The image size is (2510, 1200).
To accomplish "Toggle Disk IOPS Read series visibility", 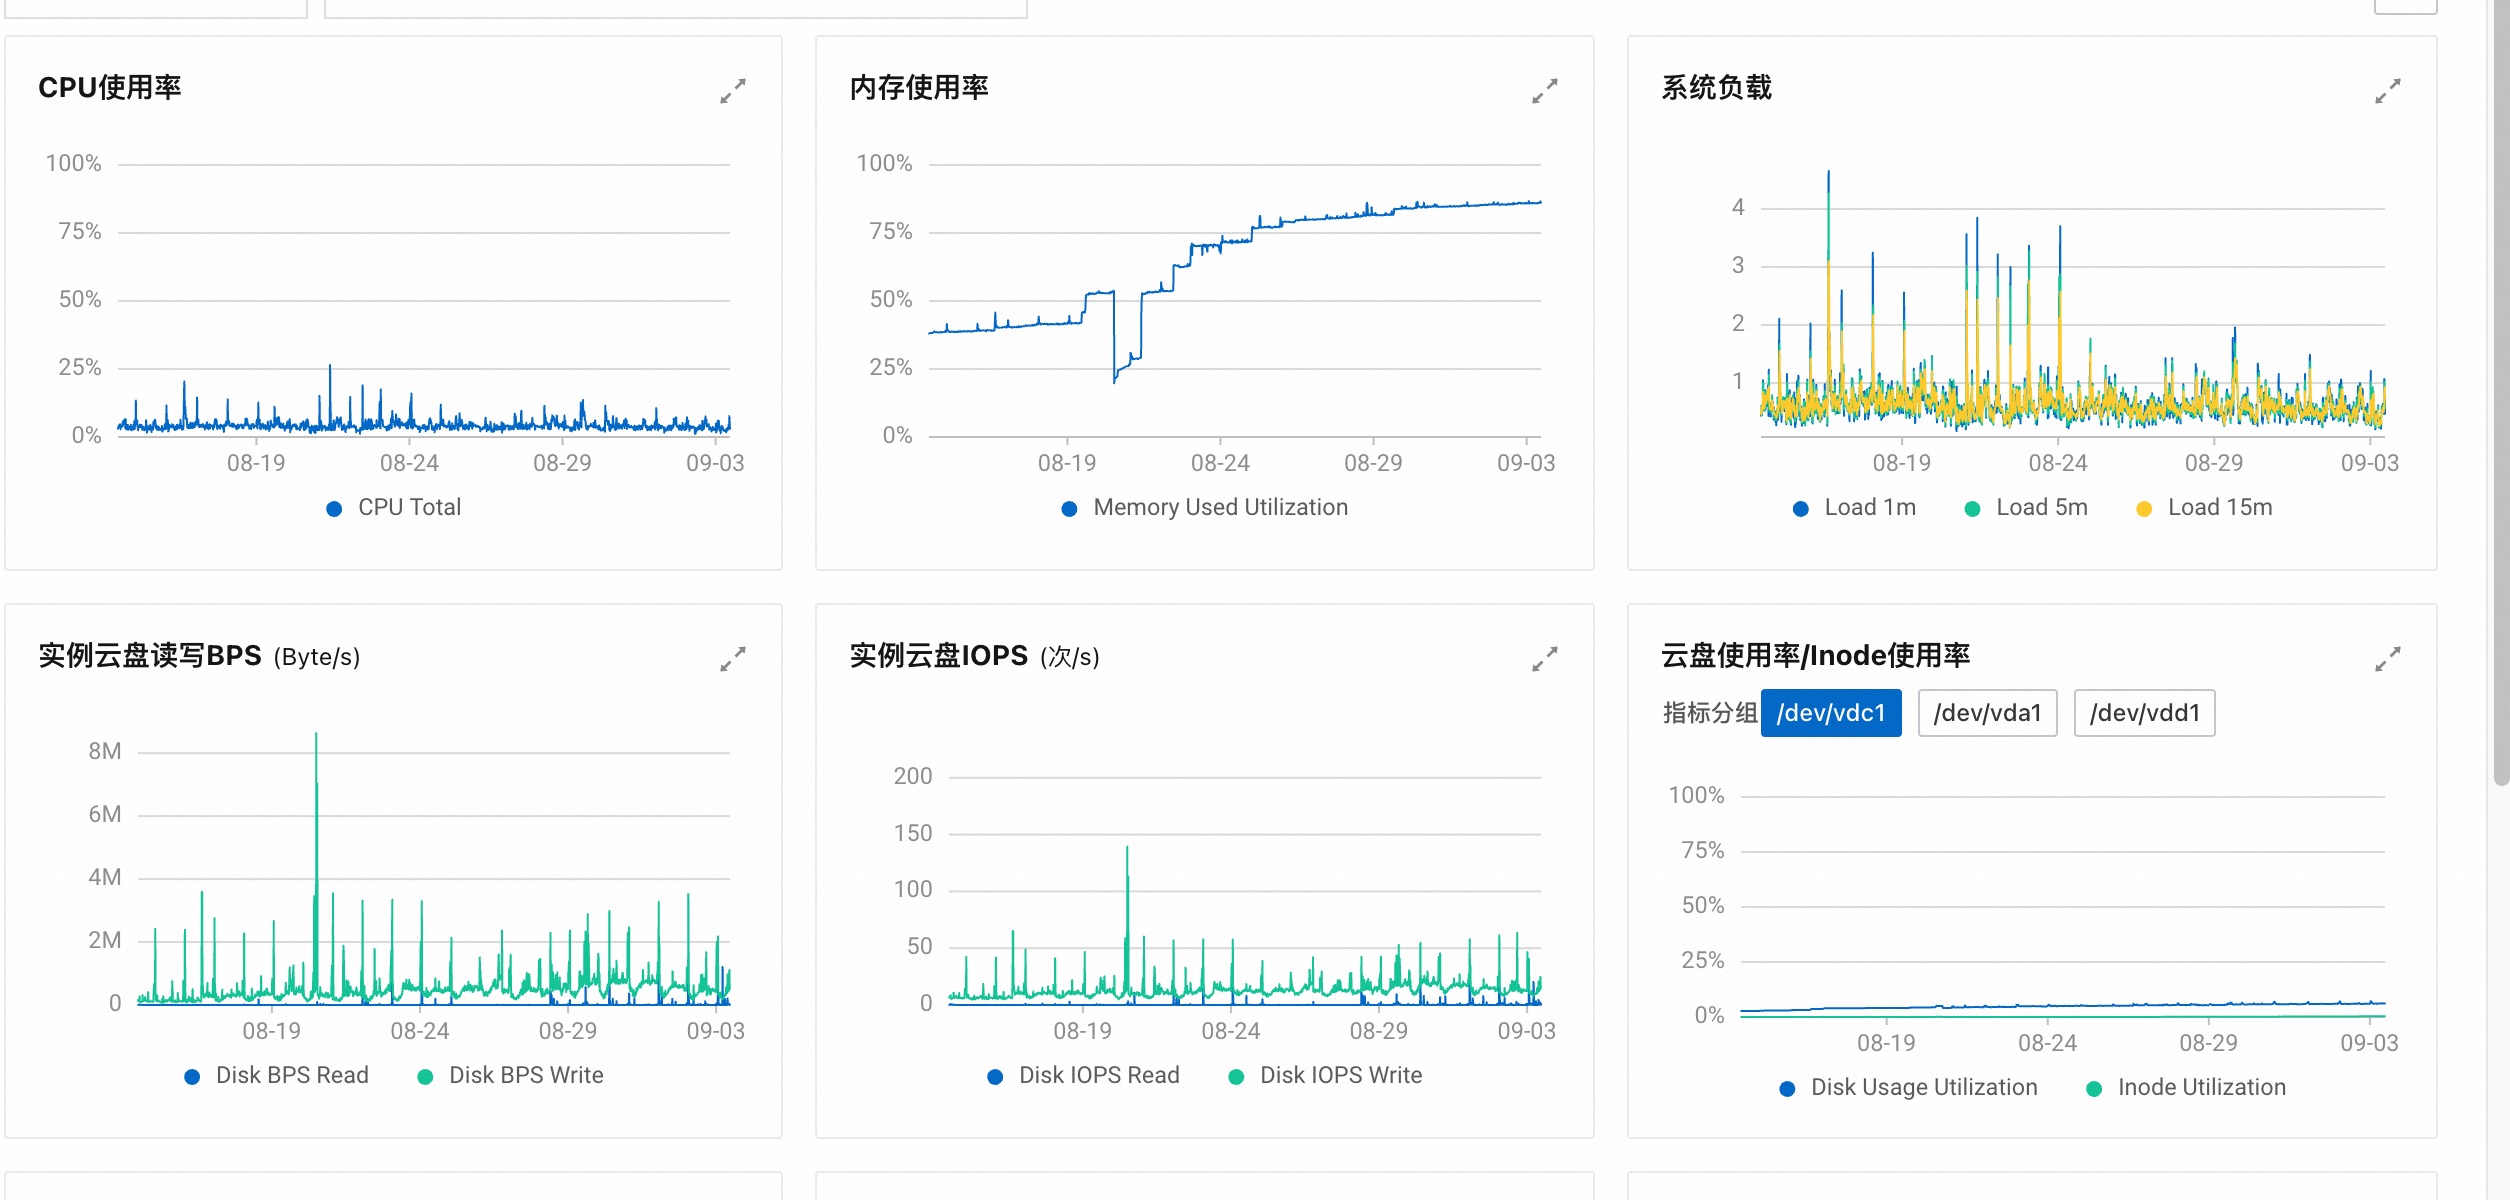I will point(1084,1076).
